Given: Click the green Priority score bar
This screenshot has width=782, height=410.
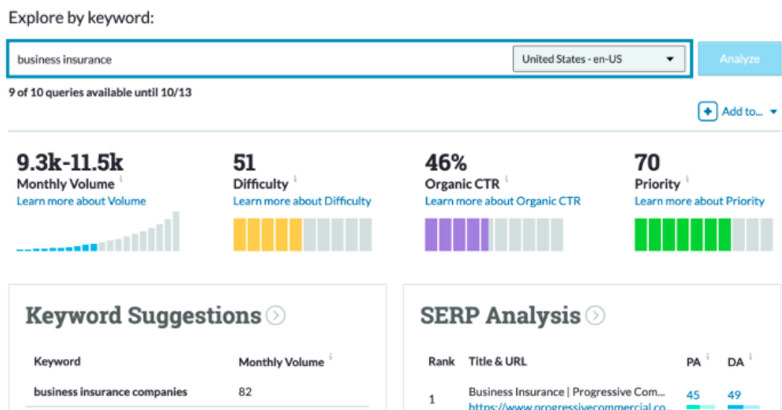Looking at the screenshot, I should click(x=683, y=234).
